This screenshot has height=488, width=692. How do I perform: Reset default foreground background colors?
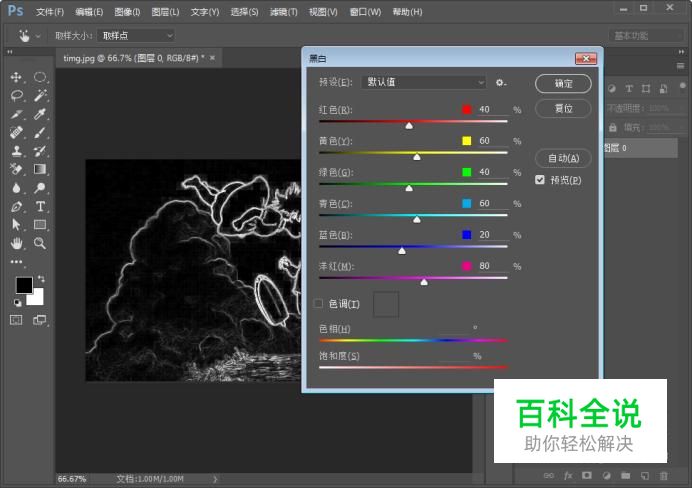(17, 303)
